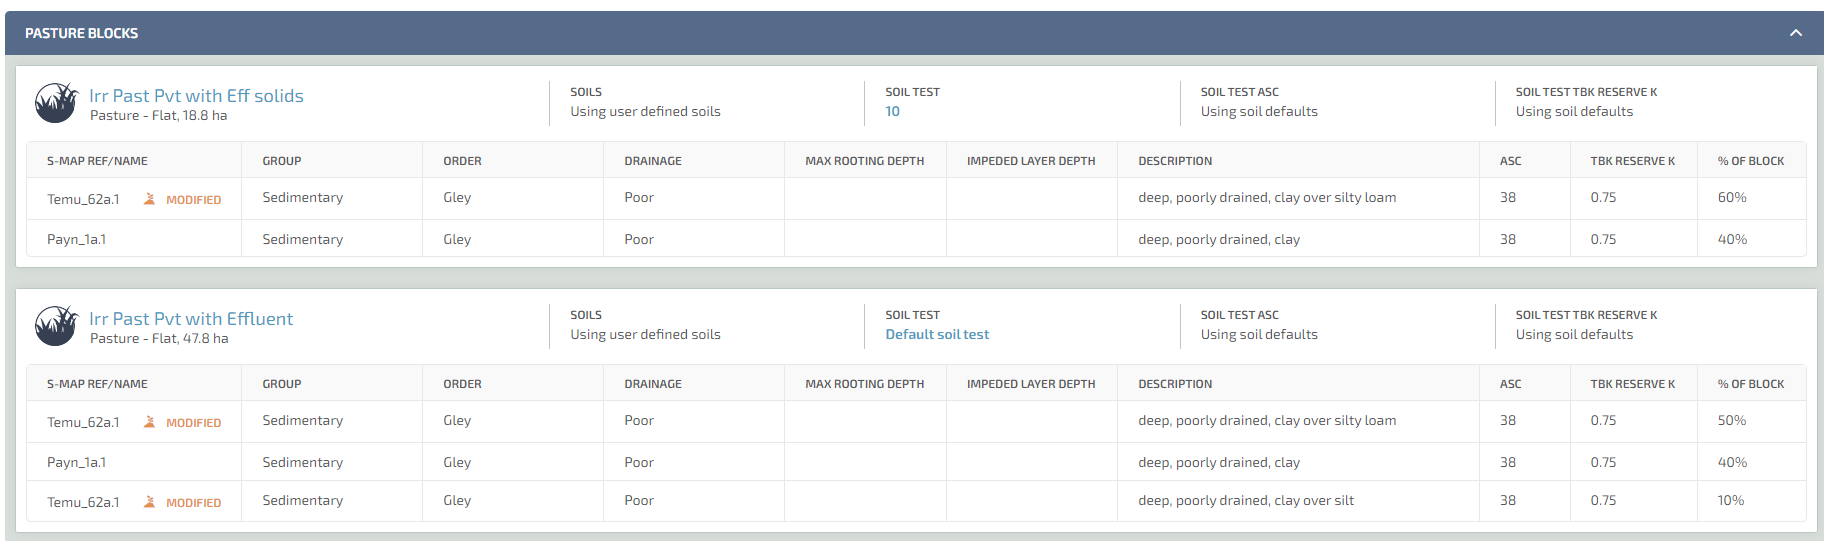Click Temu_62a.1 name in Eff solids block
The image size is (1824, 541).
pyautogui.click(x=83, y=199)
